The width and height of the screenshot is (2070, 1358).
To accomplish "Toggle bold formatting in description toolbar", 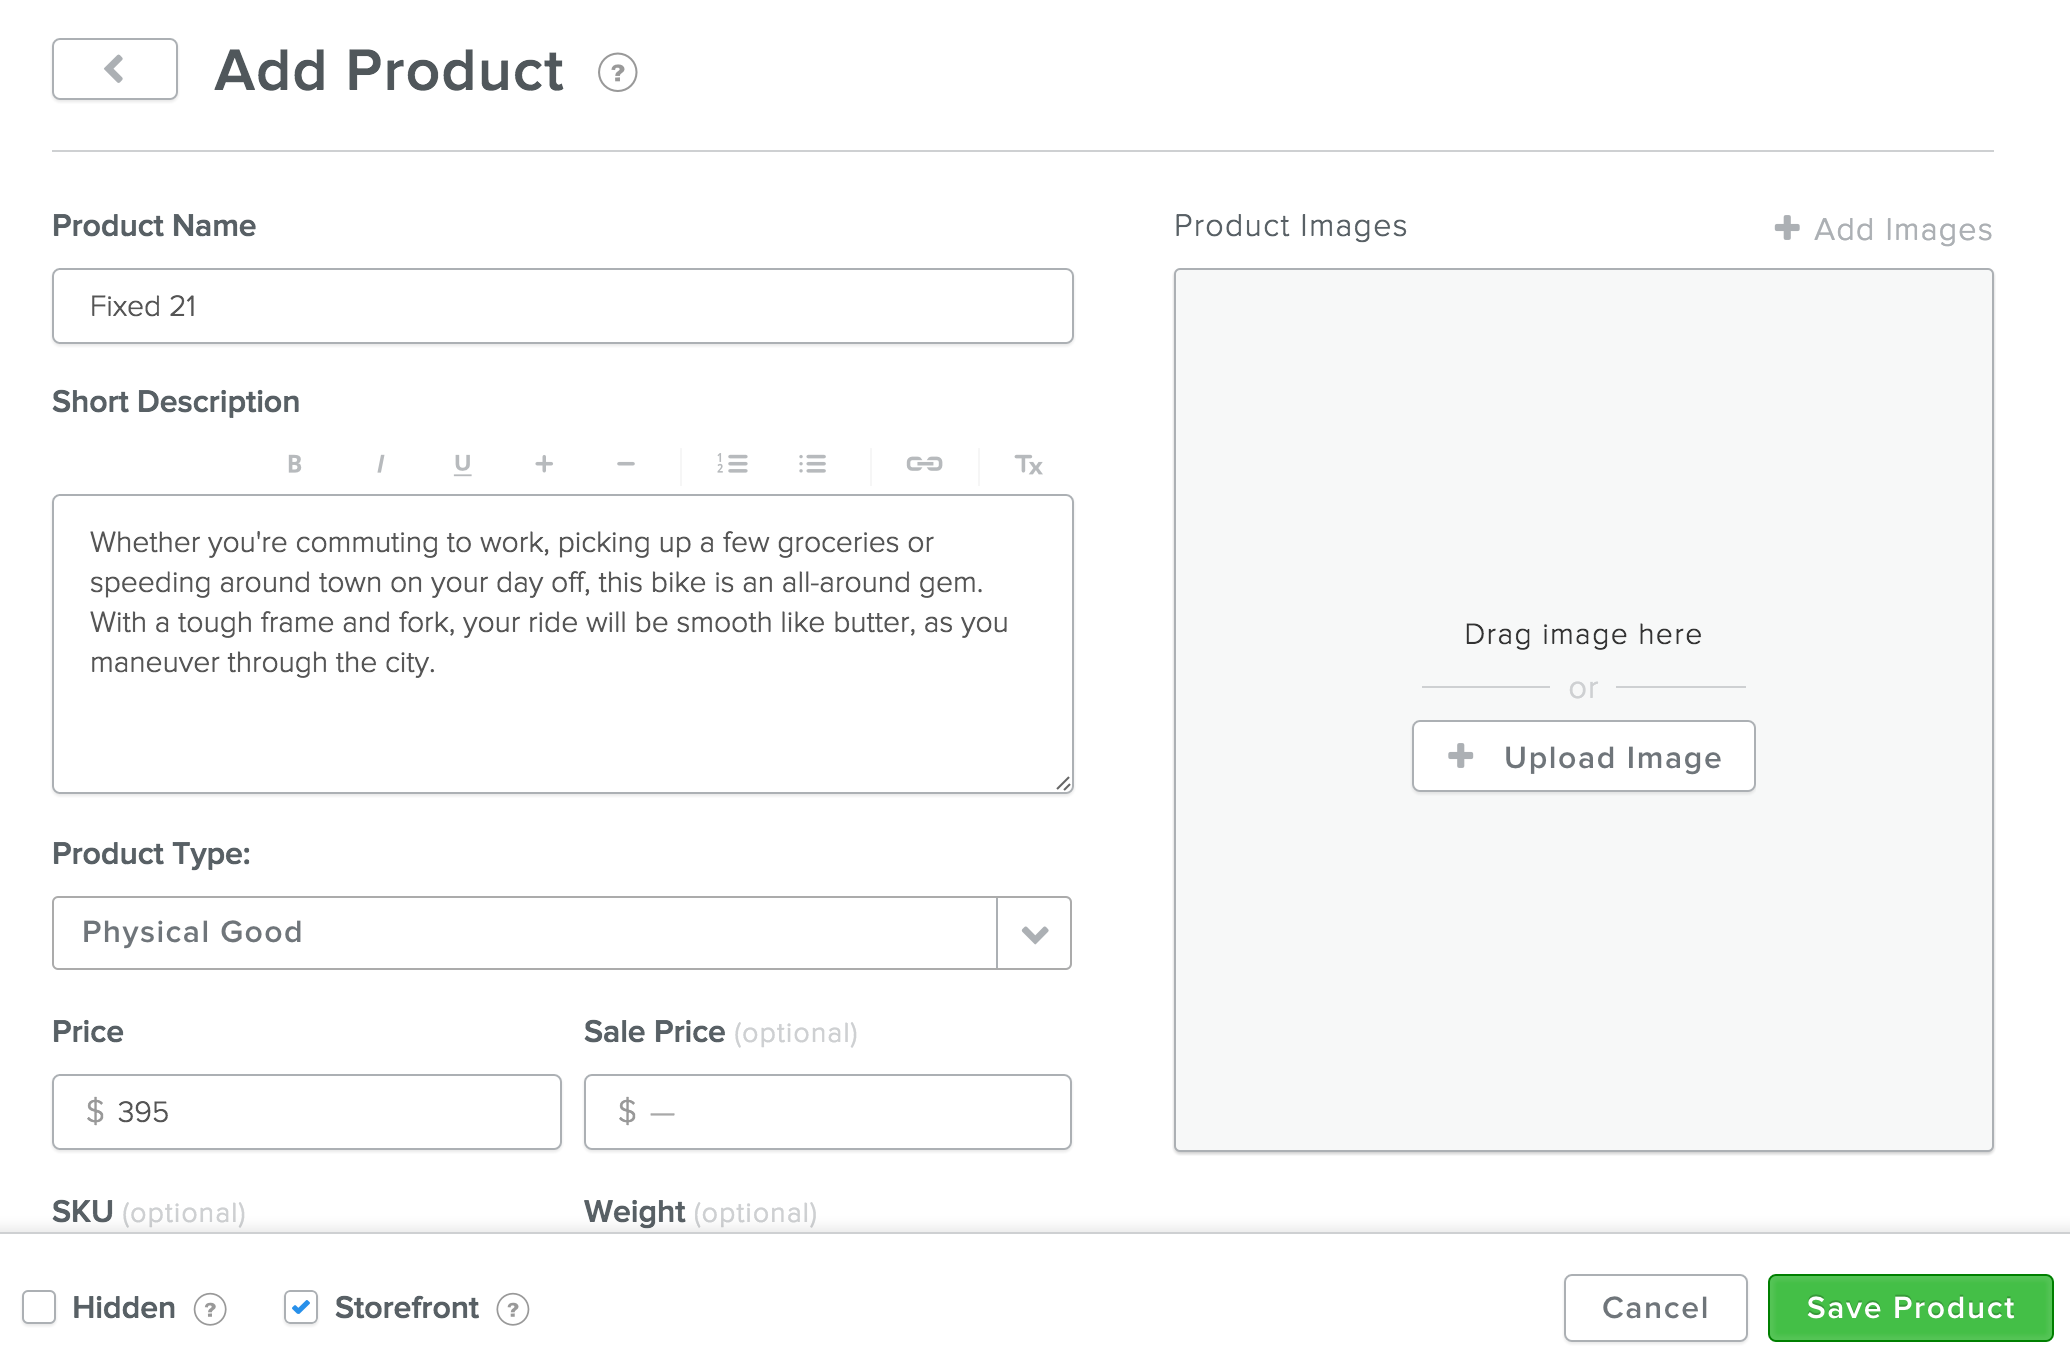I will [x=294, y=464].
